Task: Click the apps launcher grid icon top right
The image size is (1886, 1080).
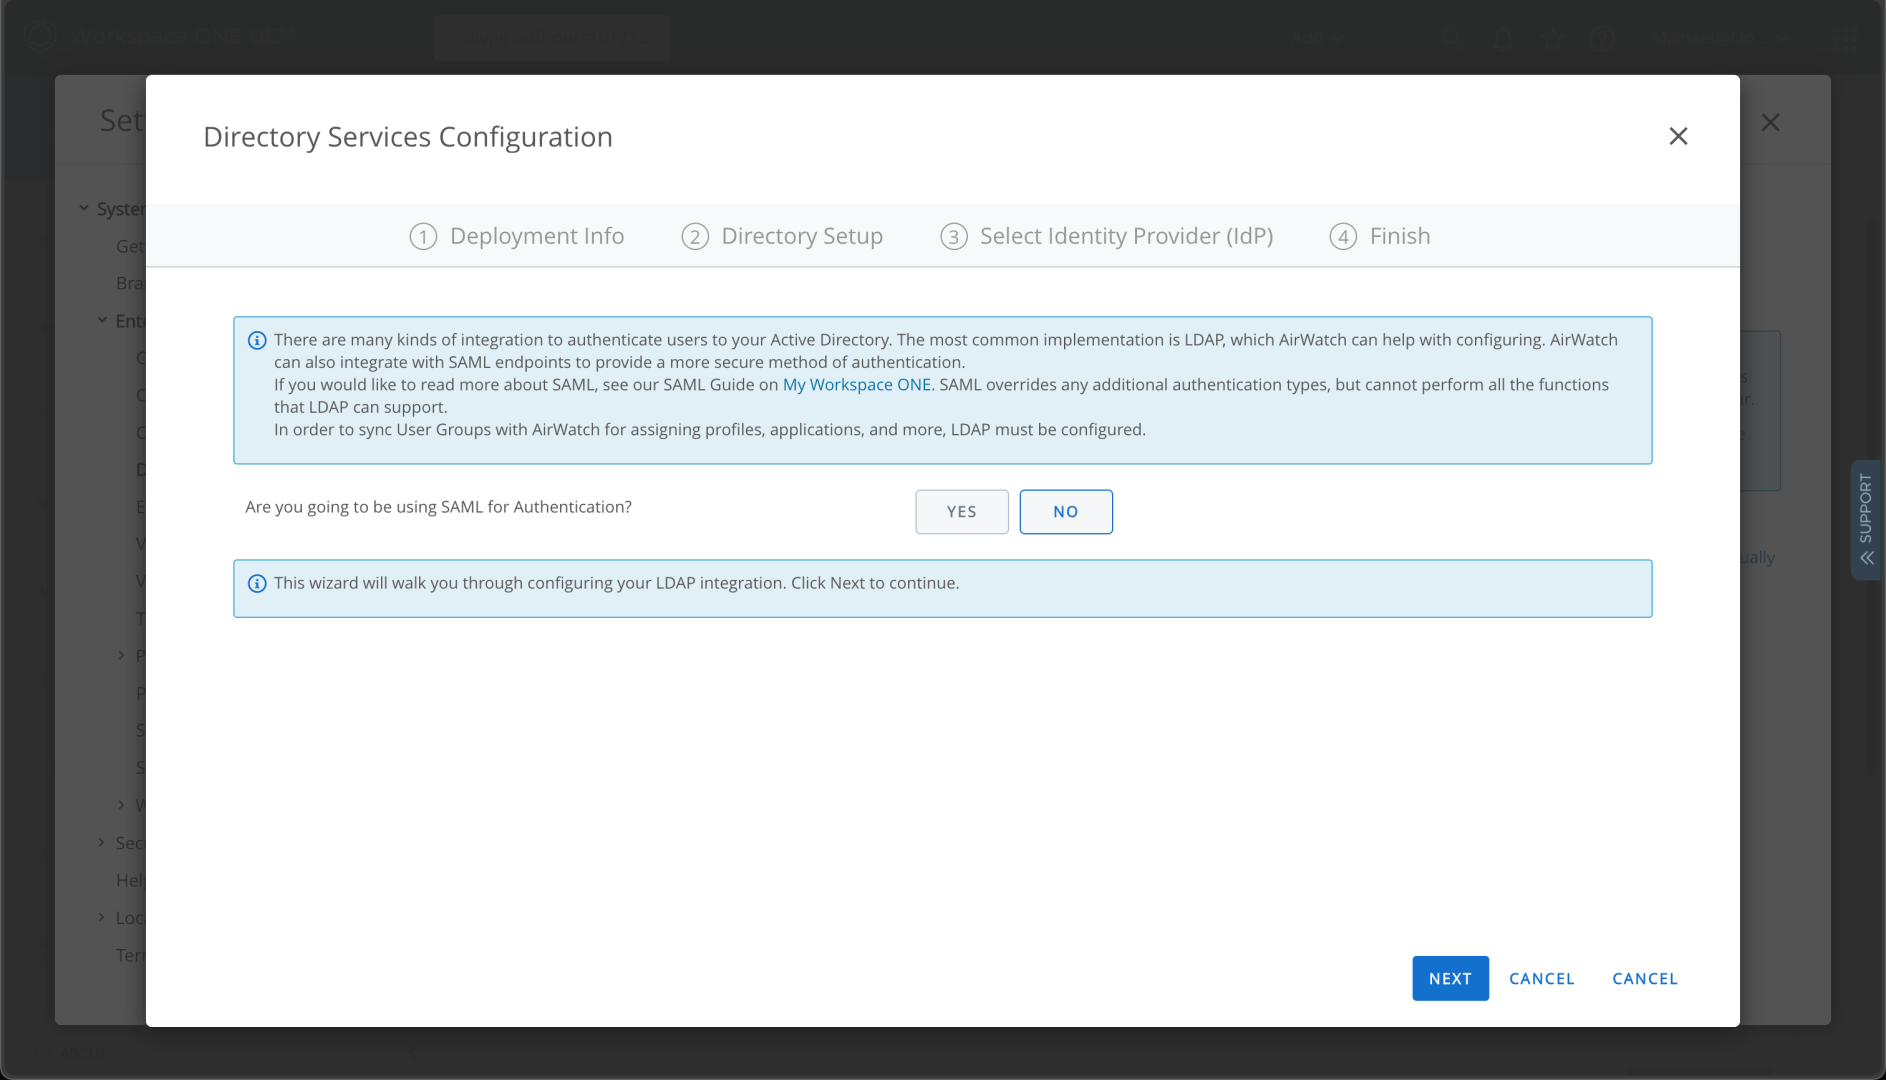Action: (1843, 38)
